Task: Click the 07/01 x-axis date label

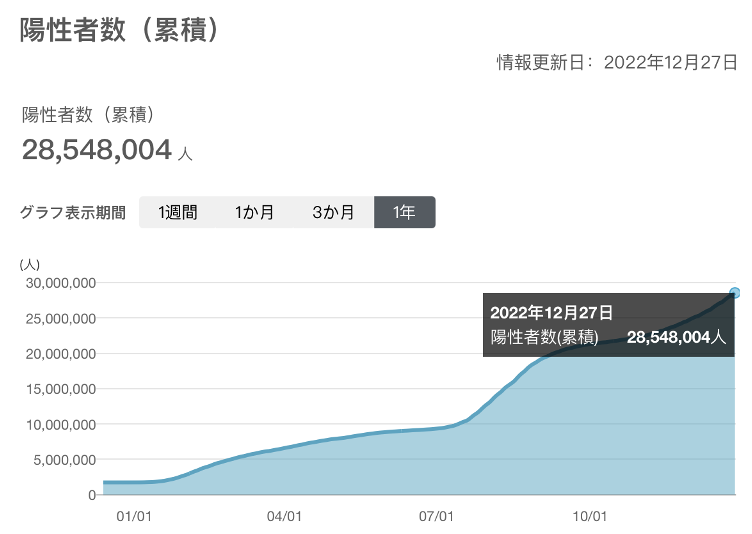Action: click(436, 516)
